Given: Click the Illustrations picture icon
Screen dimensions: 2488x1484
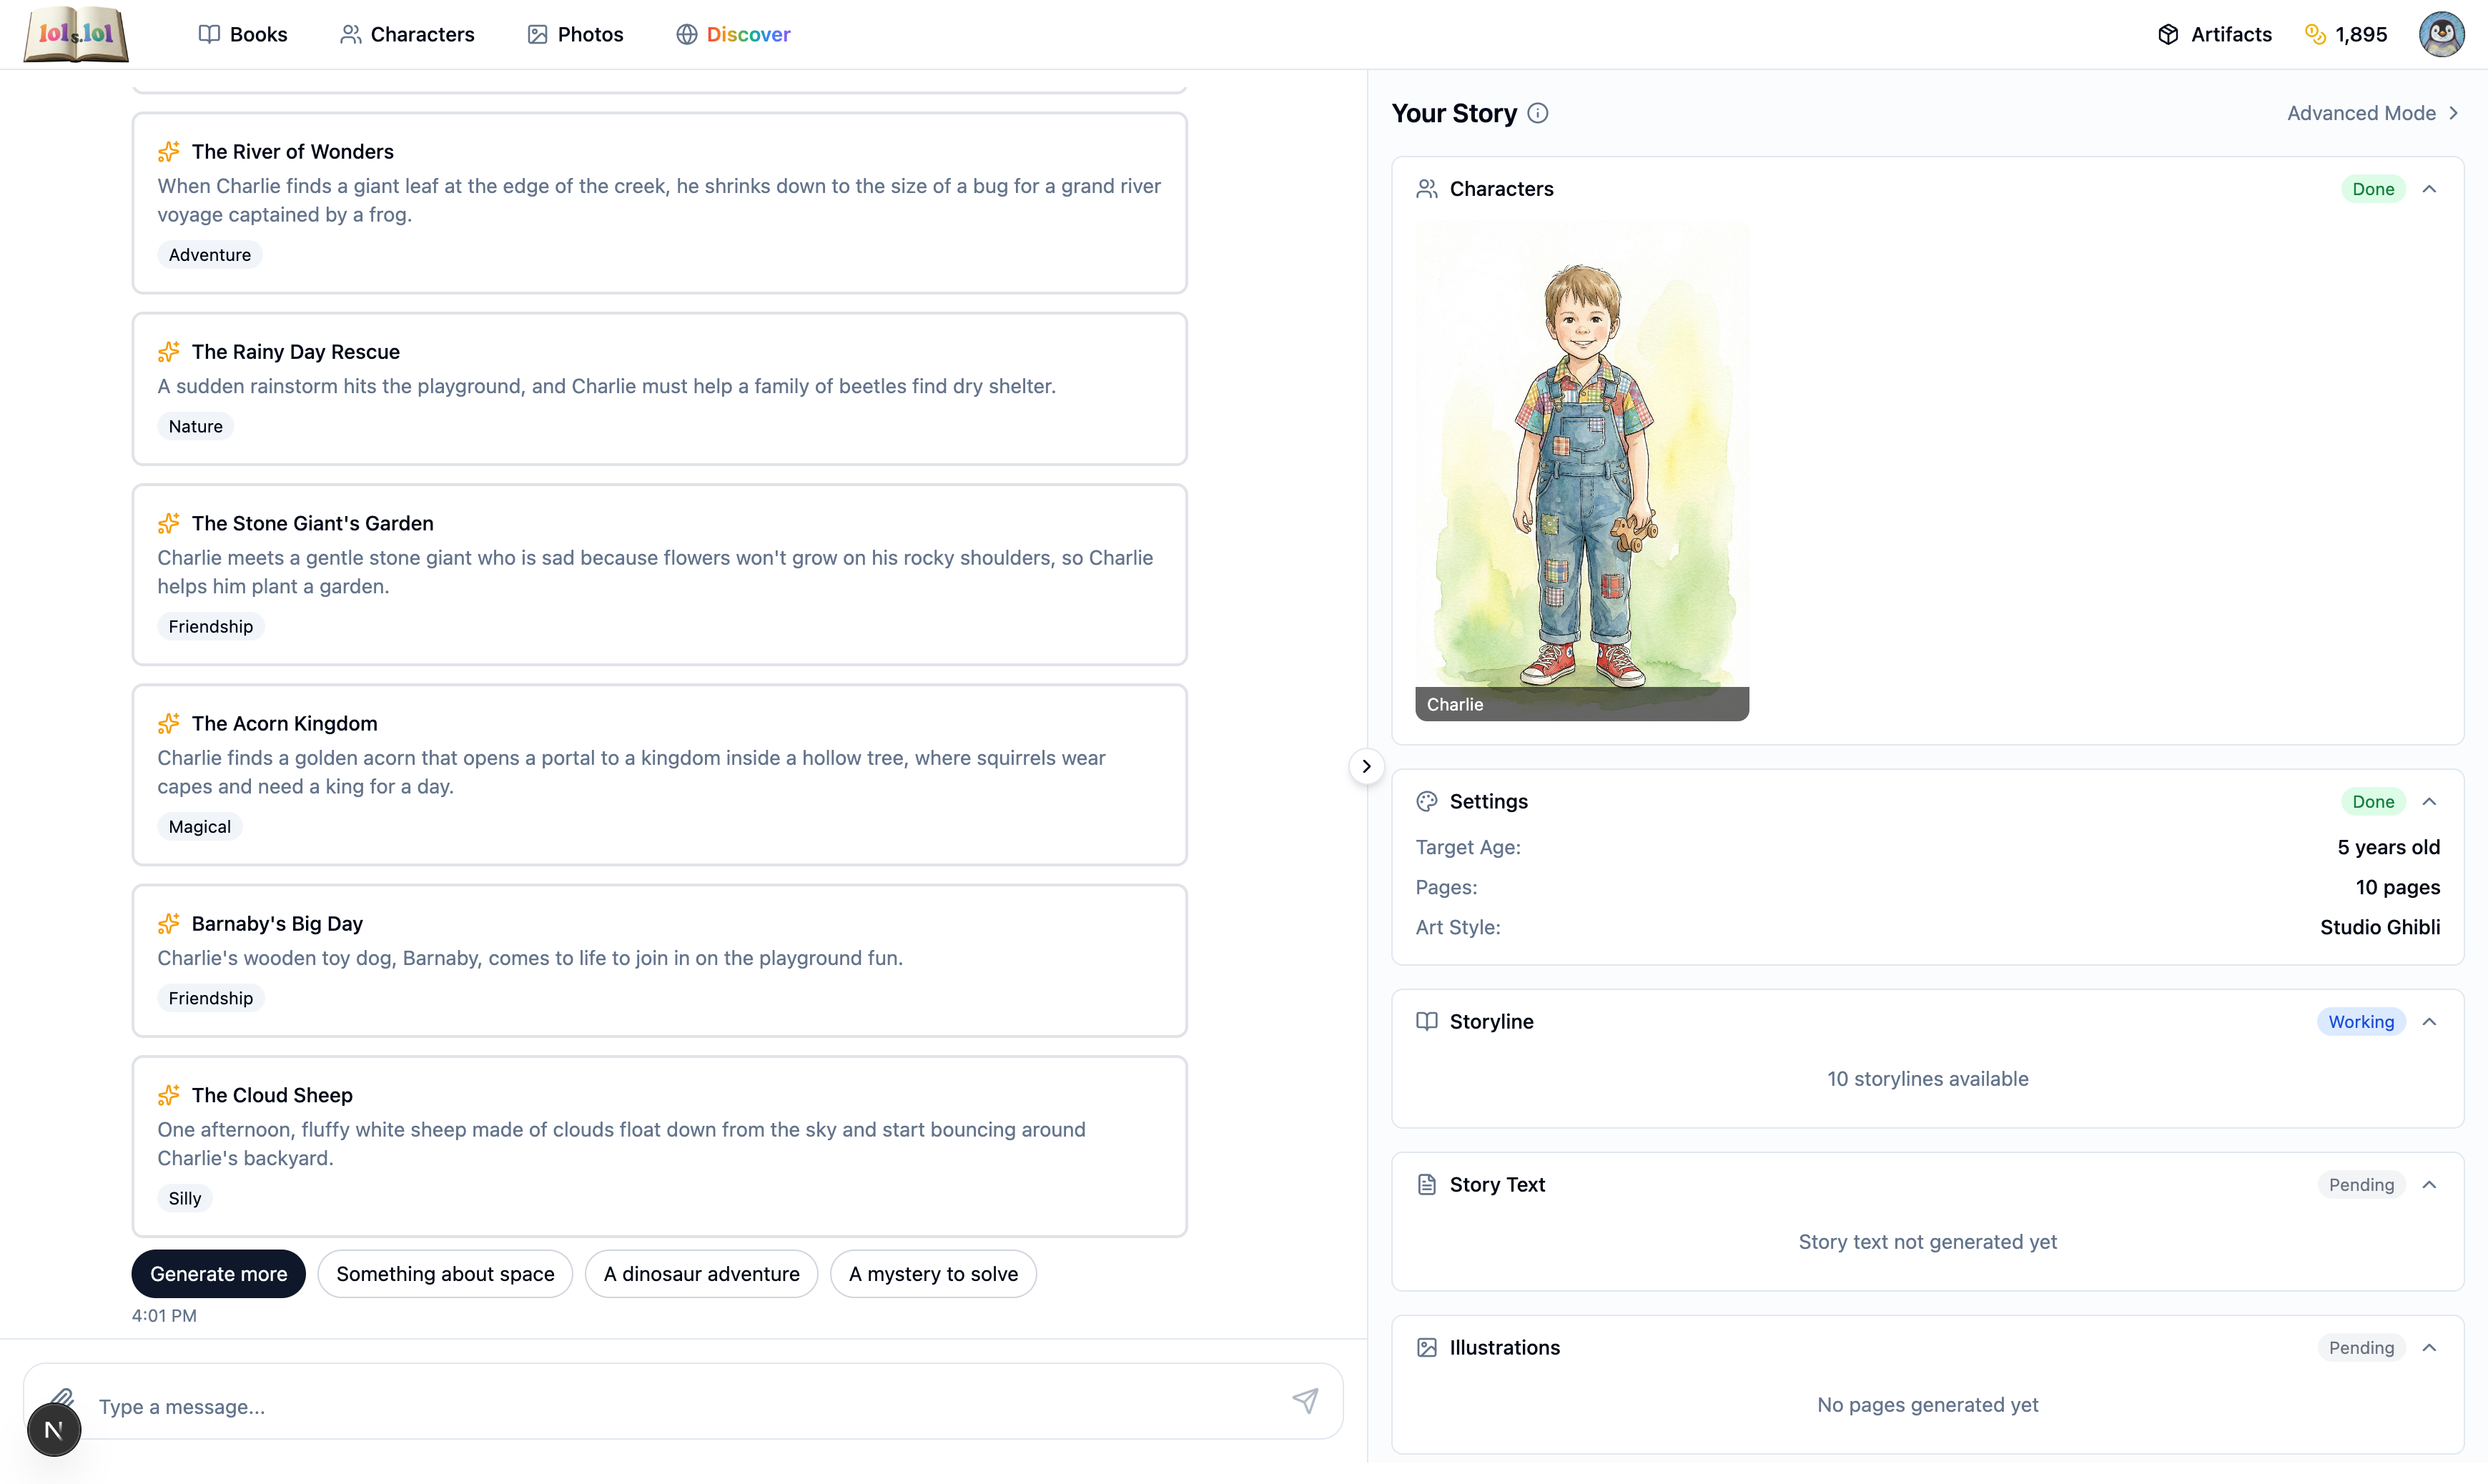Looking at the screenshot, I should 1427,1347.
